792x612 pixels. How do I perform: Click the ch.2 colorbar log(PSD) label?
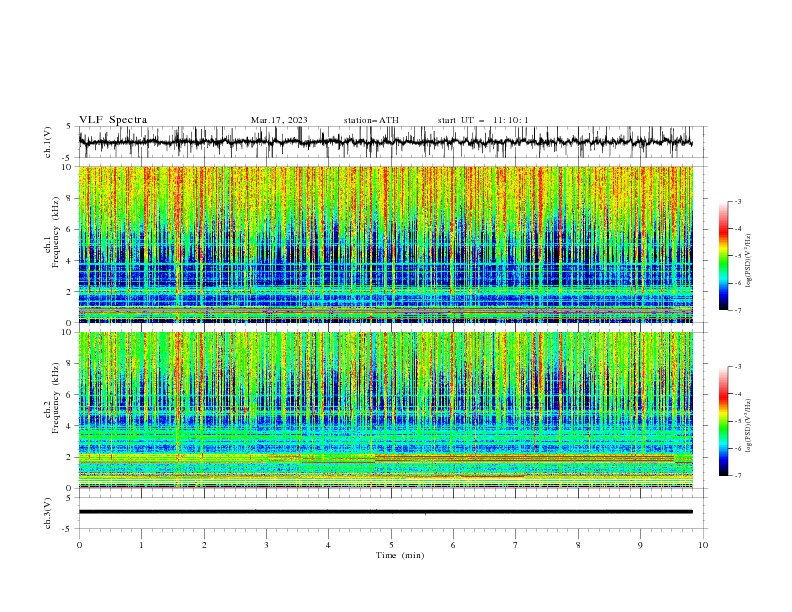748,426
